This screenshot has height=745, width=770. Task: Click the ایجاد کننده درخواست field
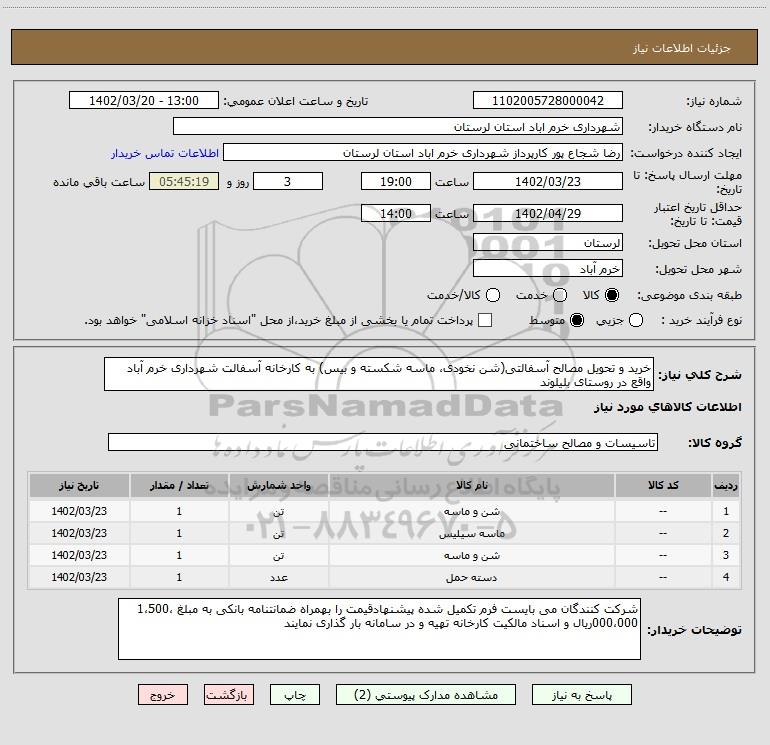pos(423,153)
